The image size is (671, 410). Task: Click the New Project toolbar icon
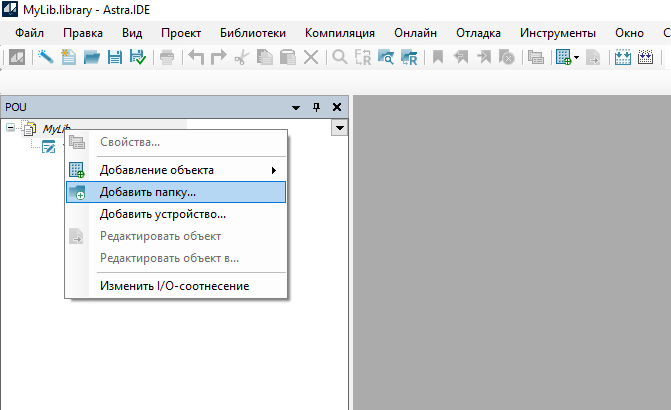(69, 57)
